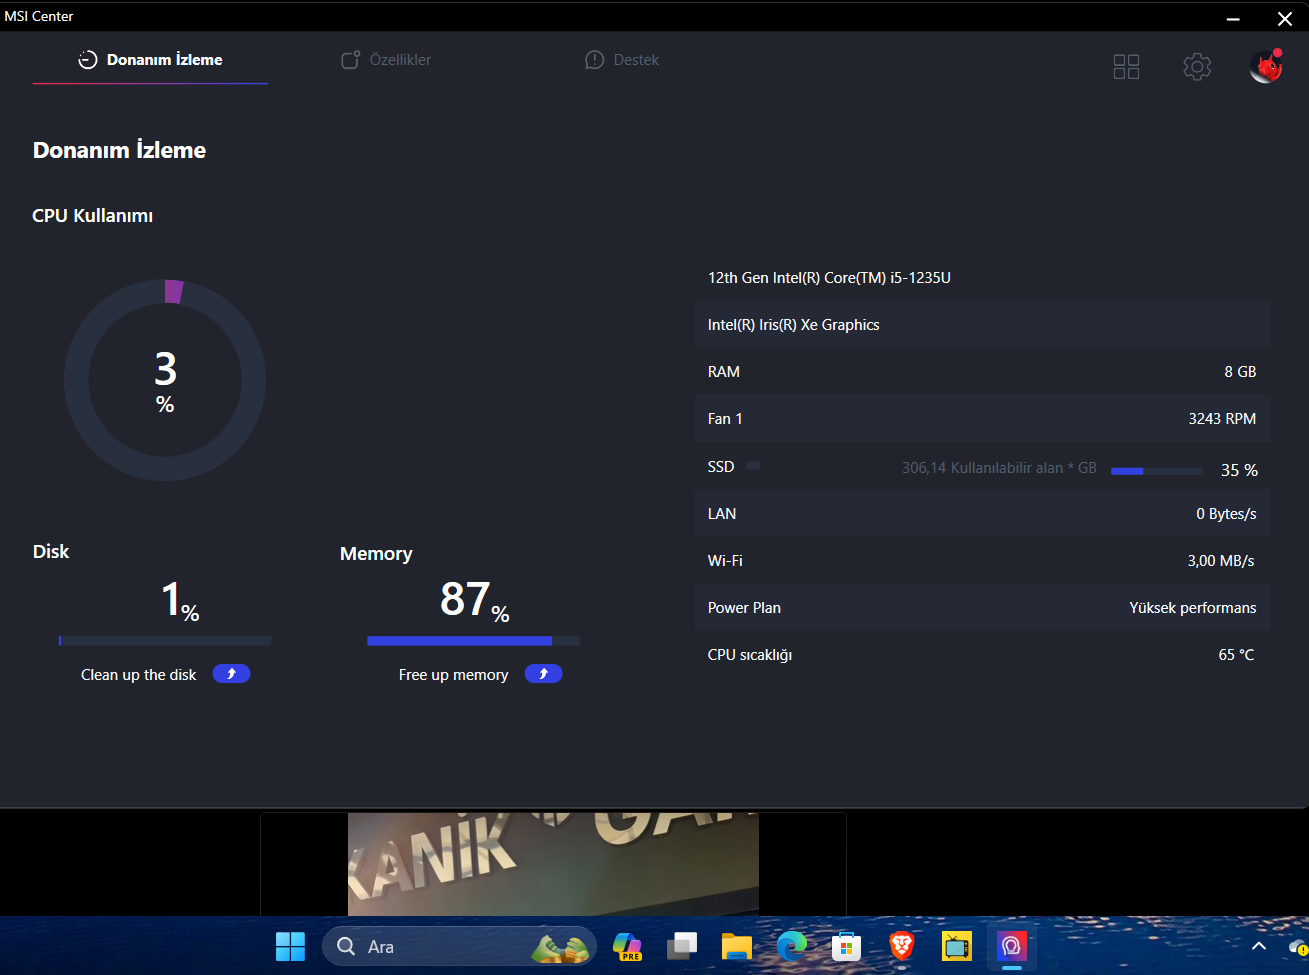Image resolution: width=1309 pixels, height=975 pixels.
Task: Open Task View on the taskbar
Action: coord(682,946)
